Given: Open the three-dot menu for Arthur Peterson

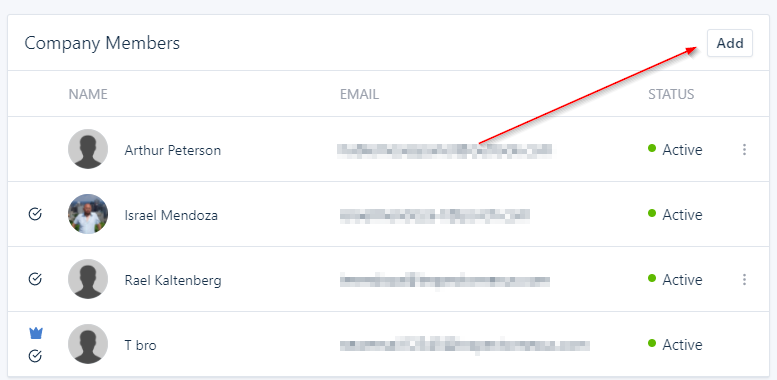Looking at the screenshot, I should [x=744, y=150].
